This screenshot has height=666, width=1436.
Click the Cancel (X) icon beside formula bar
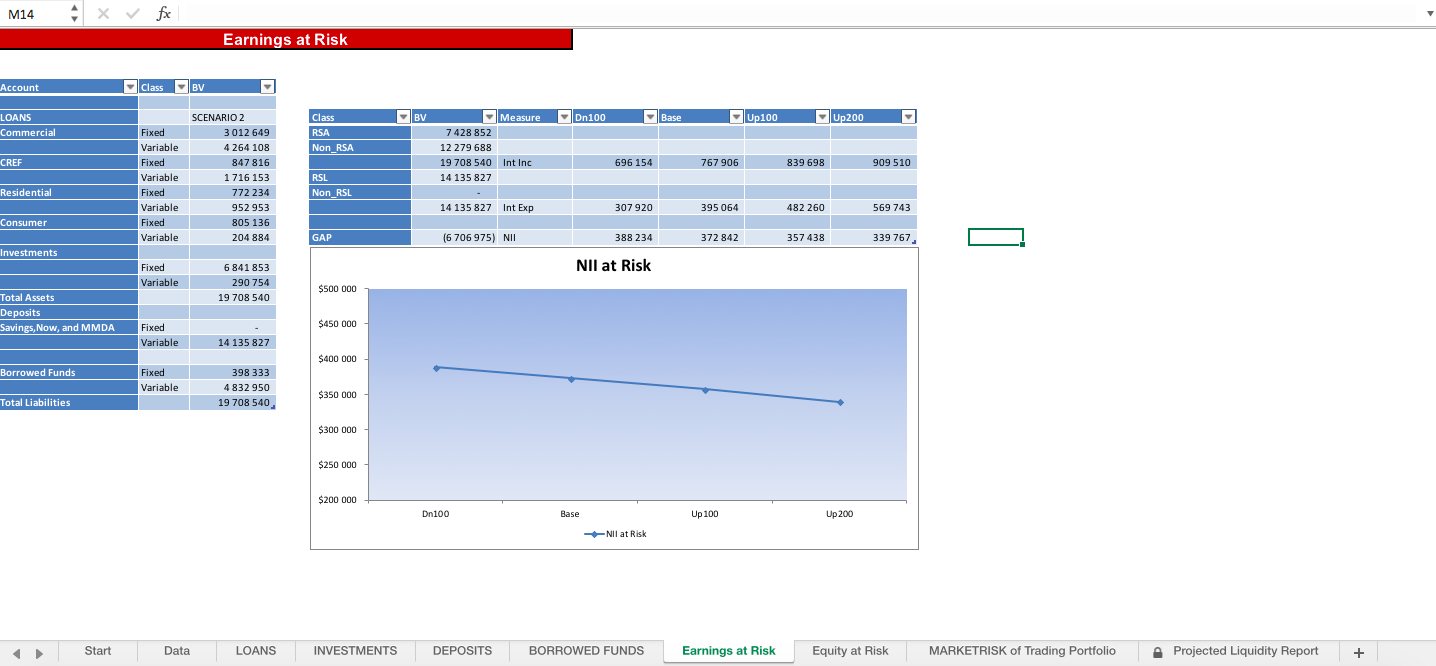[x=104, y=14]
